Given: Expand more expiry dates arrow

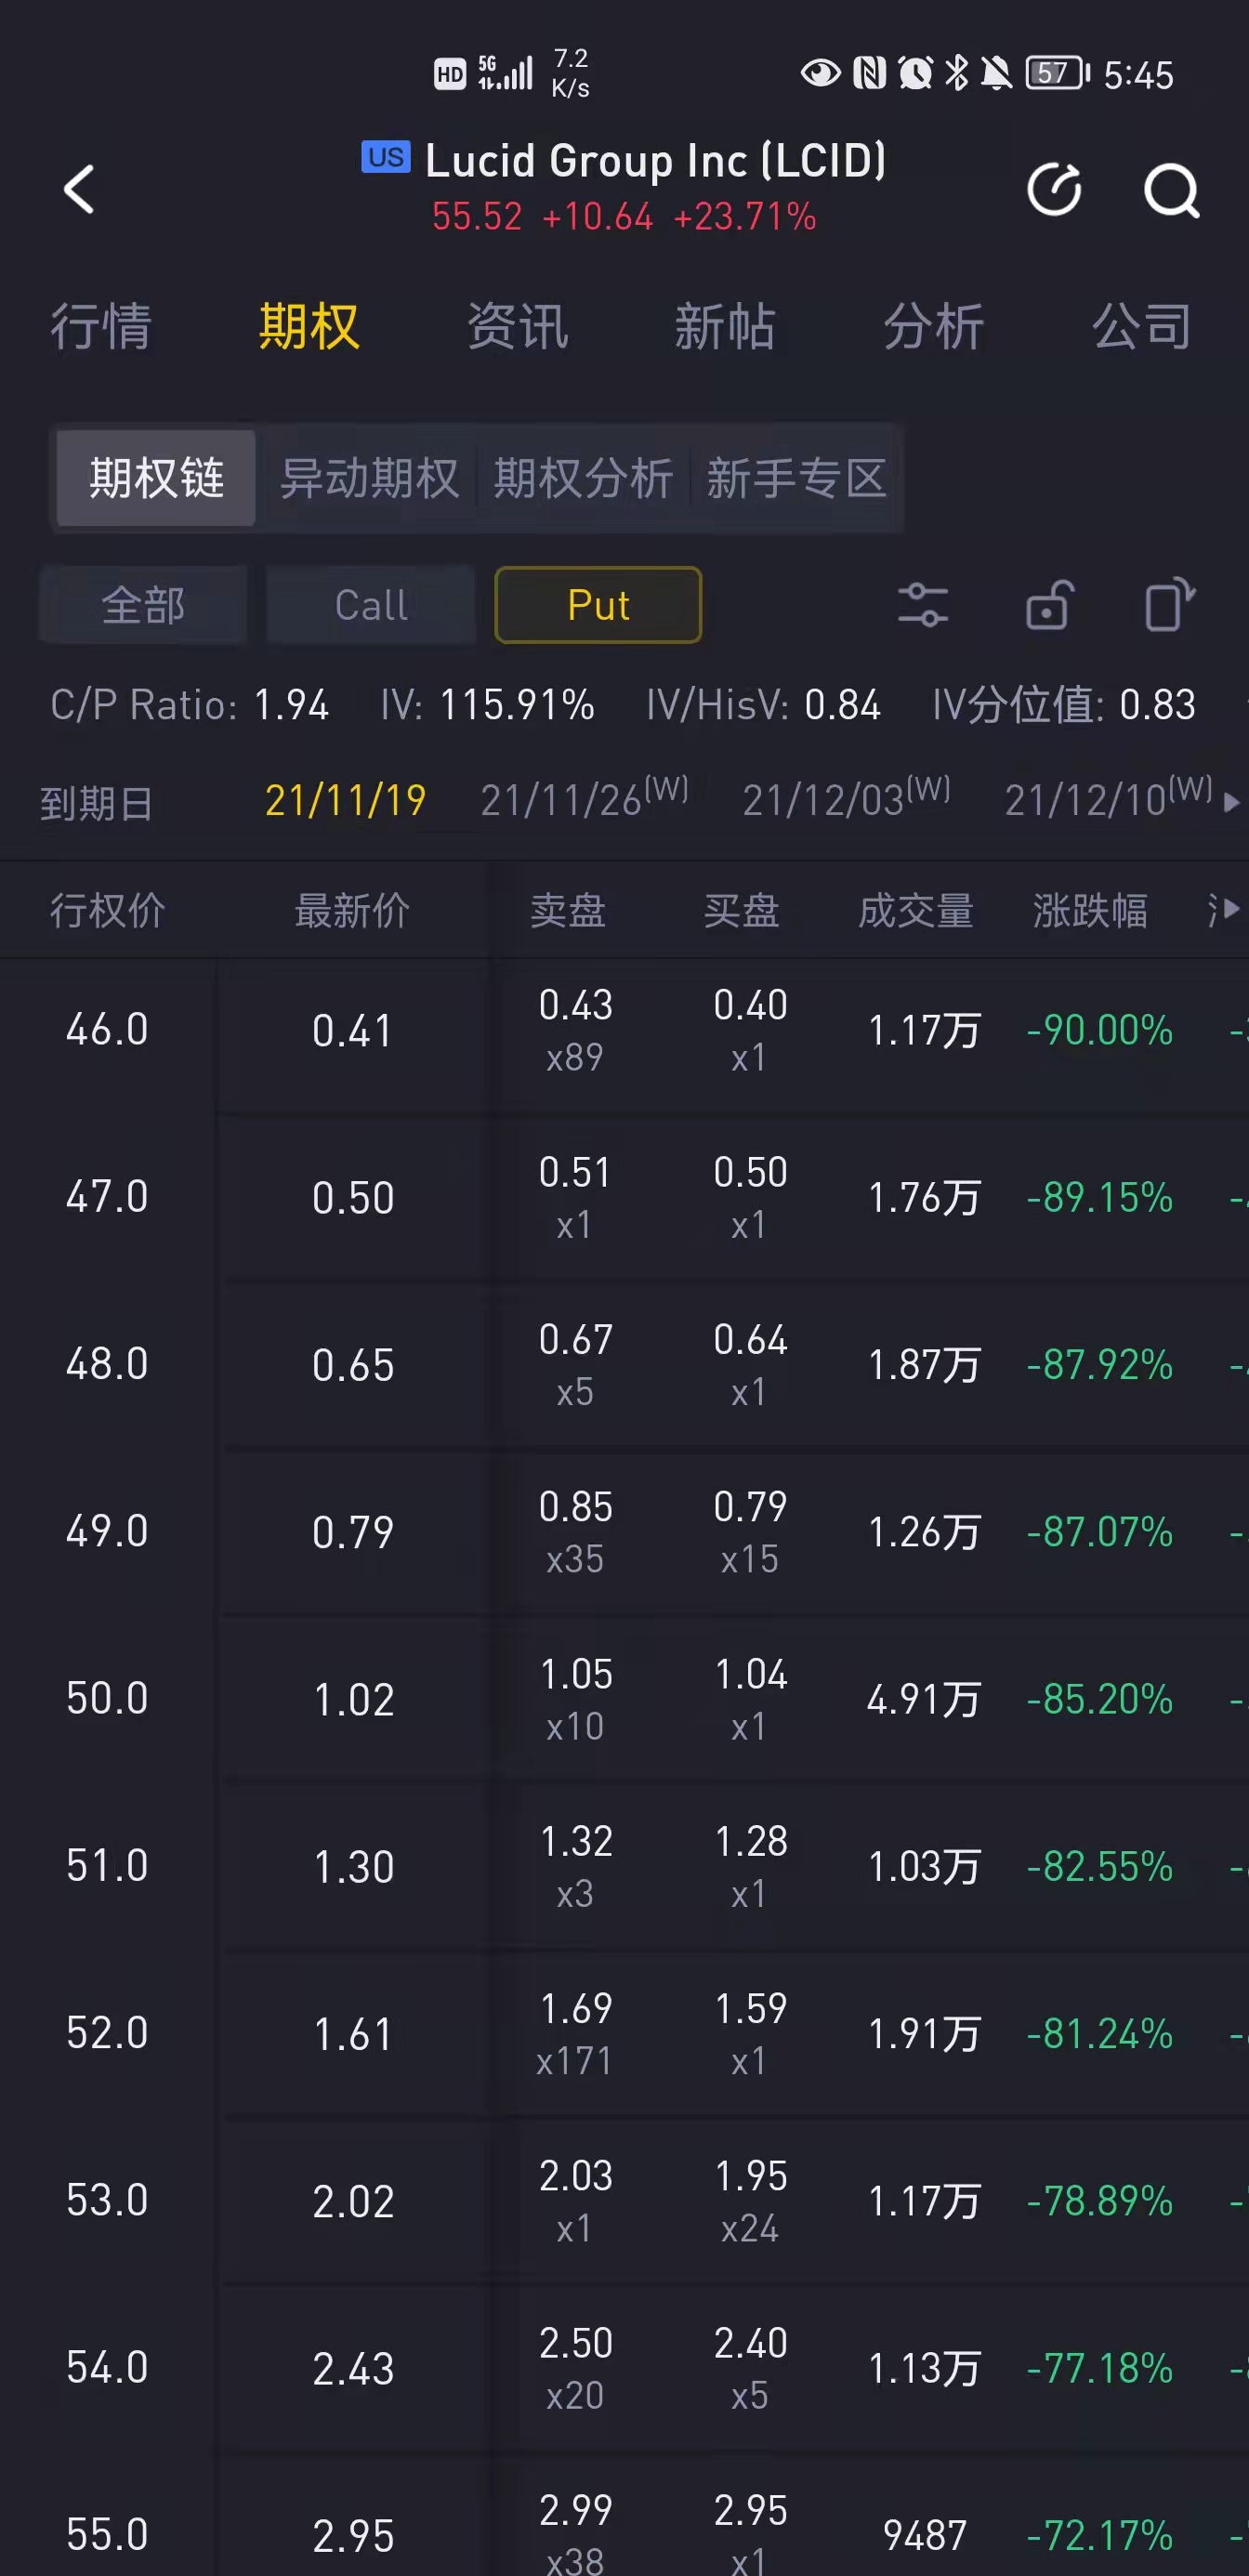Looking at the screenshot, I should [1231, 802].
